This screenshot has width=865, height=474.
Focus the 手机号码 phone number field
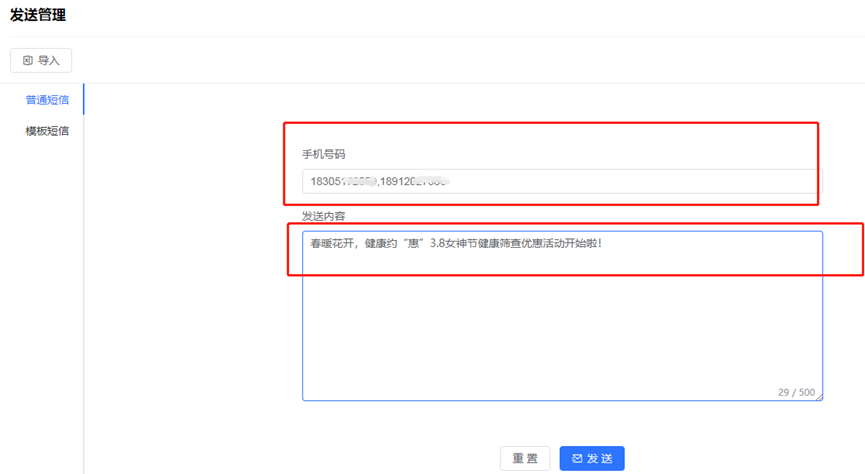tap(562, 181)
